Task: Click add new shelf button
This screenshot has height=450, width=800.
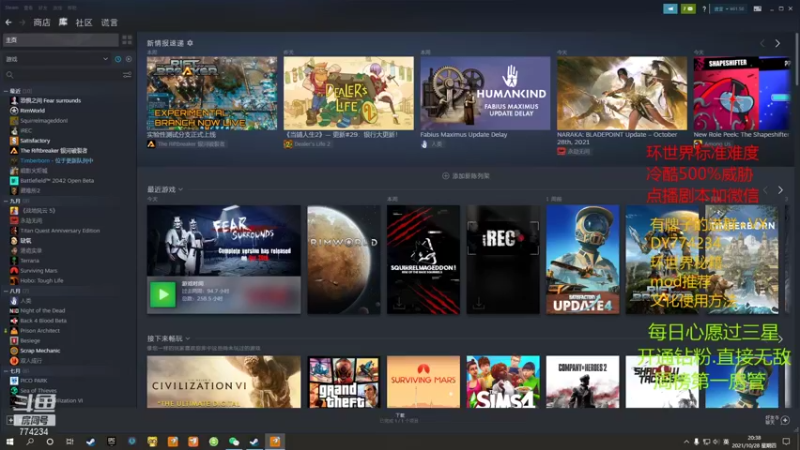Action: click(x=466, y=176)
